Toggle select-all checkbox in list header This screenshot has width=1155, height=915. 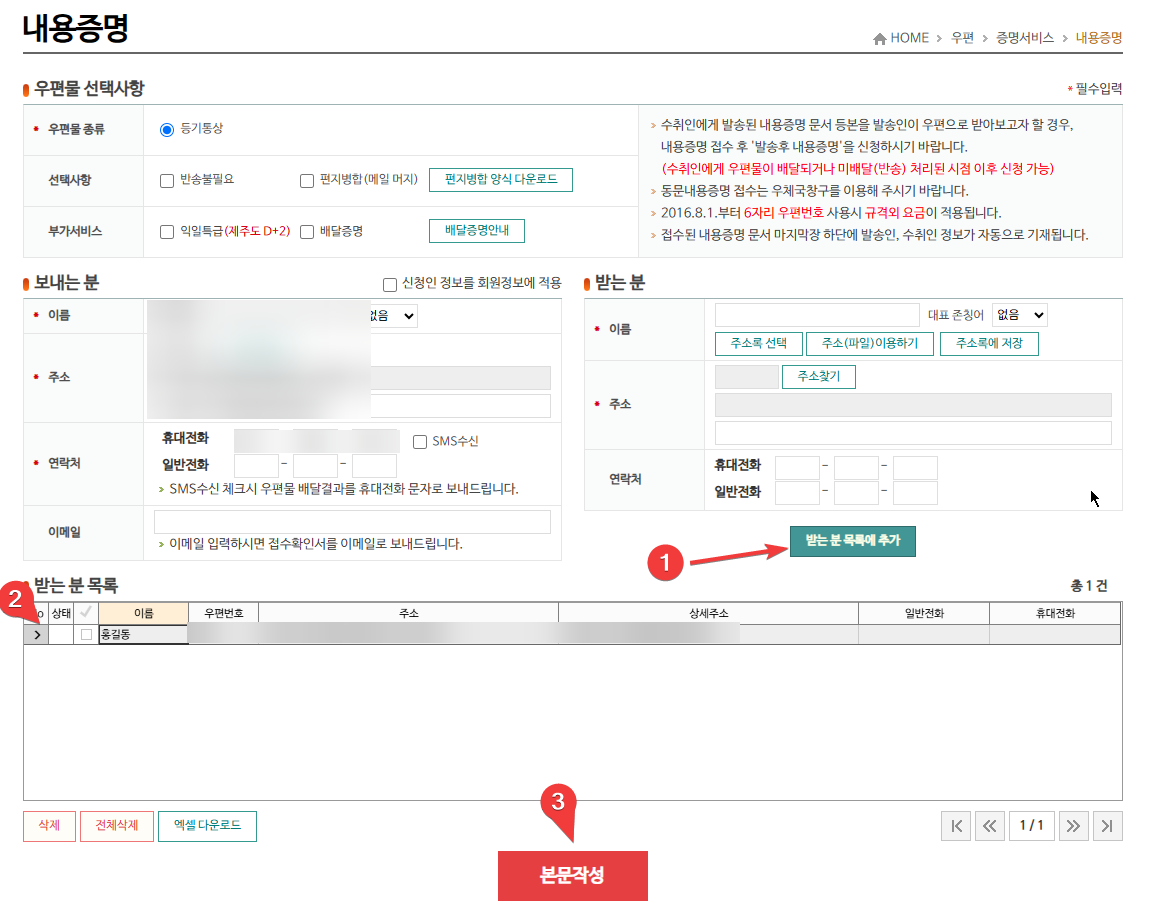coord(86,612)
